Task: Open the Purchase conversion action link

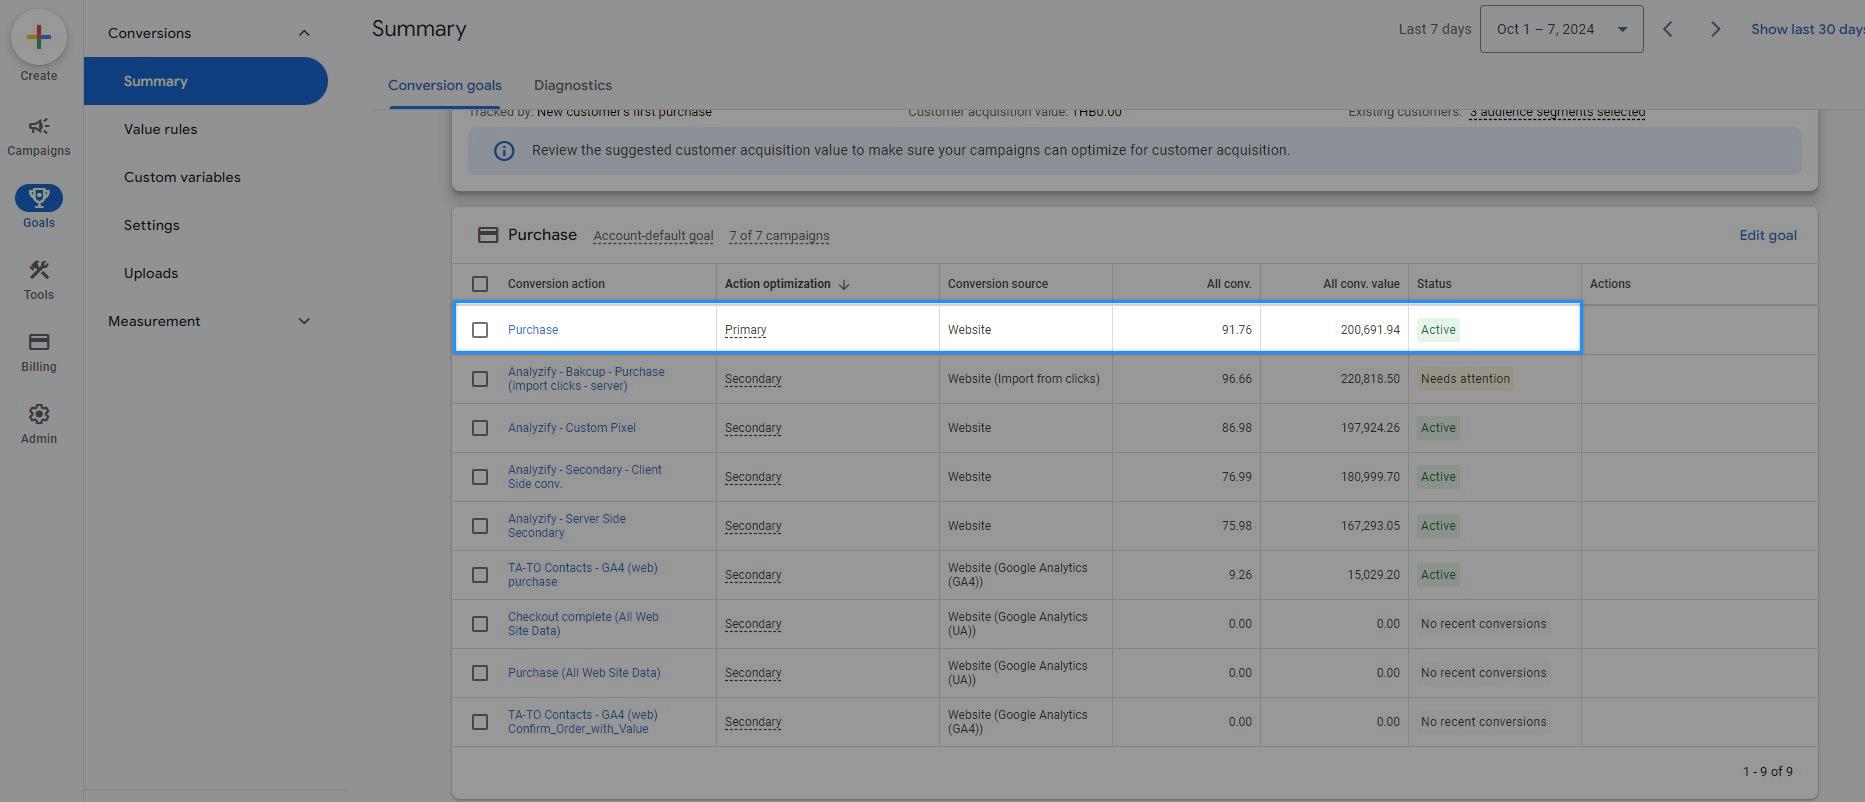Action: pos(533,330)
